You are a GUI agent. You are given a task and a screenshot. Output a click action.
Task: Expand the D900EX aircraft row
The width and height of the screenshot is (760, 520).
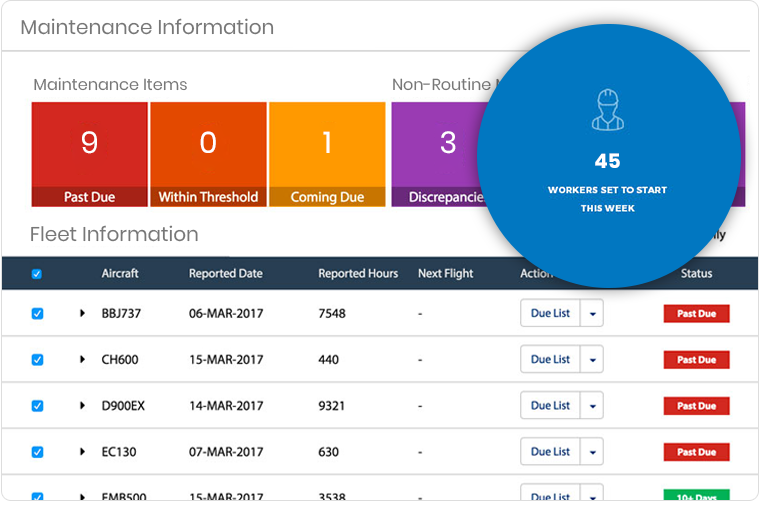point(82,405)
